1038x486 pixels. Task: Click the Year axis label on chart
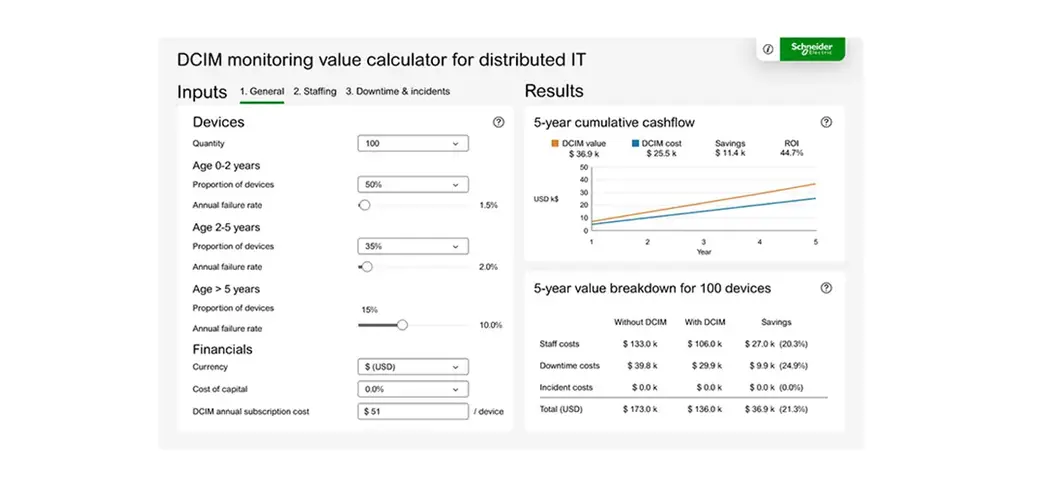[704, 252]
